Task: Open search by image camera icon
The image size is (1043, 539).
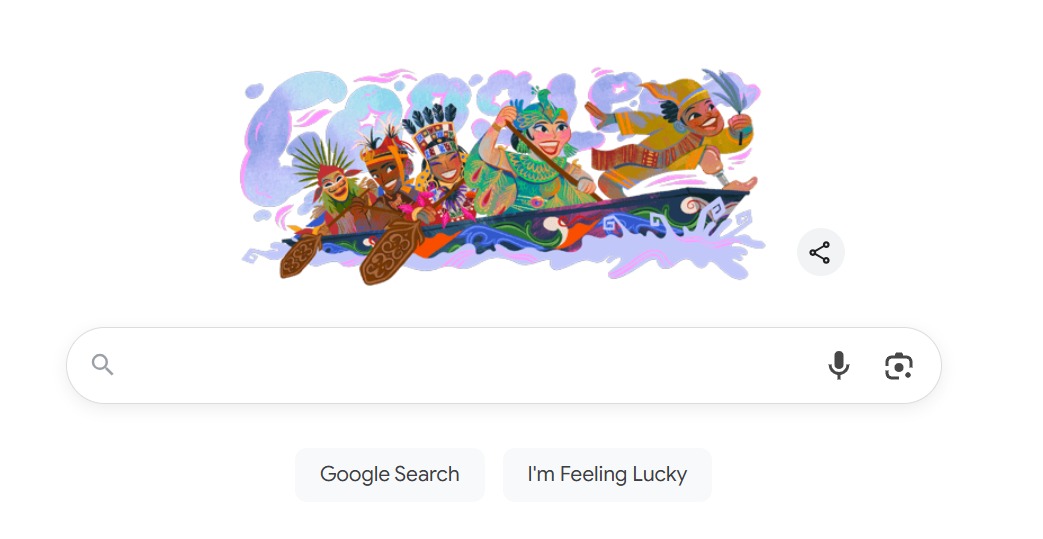Action: pos(899,366)
